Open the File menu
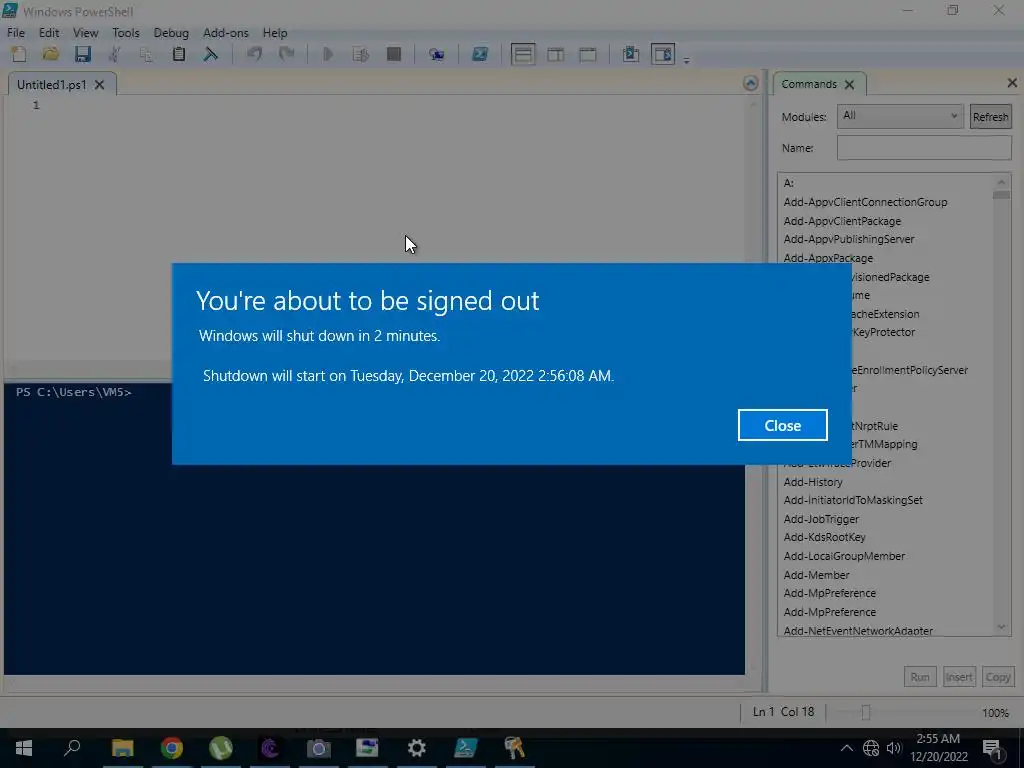Viewport: 1024px width, 768px height. (16, 33)
